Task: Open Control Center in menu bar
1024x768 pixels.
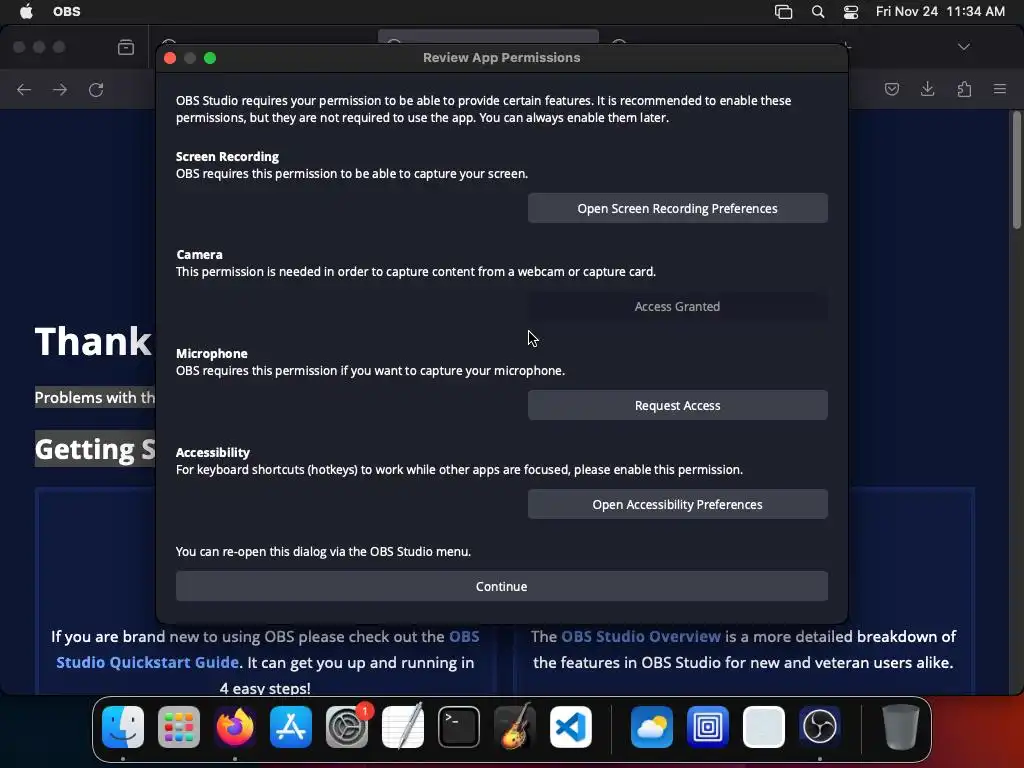Action: coord(851,12)
